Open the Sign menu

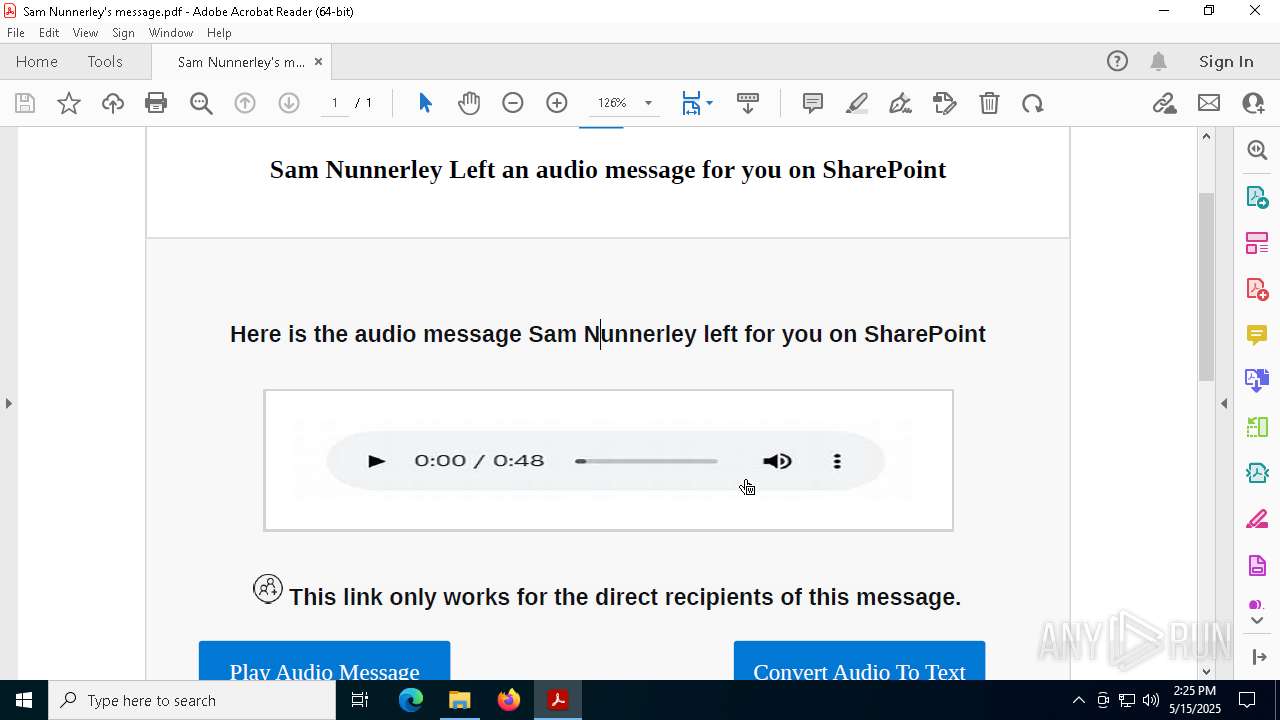123,32
